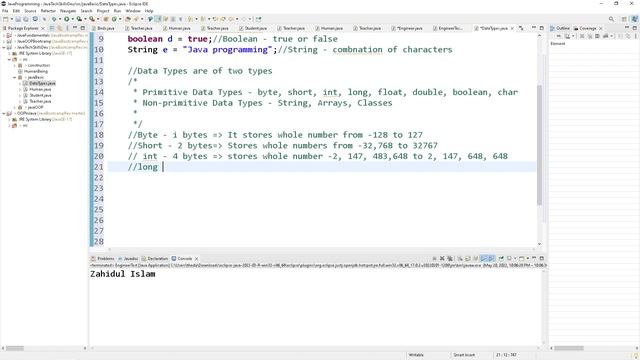
Task: Open the Help menu
Action: point(149,11)
